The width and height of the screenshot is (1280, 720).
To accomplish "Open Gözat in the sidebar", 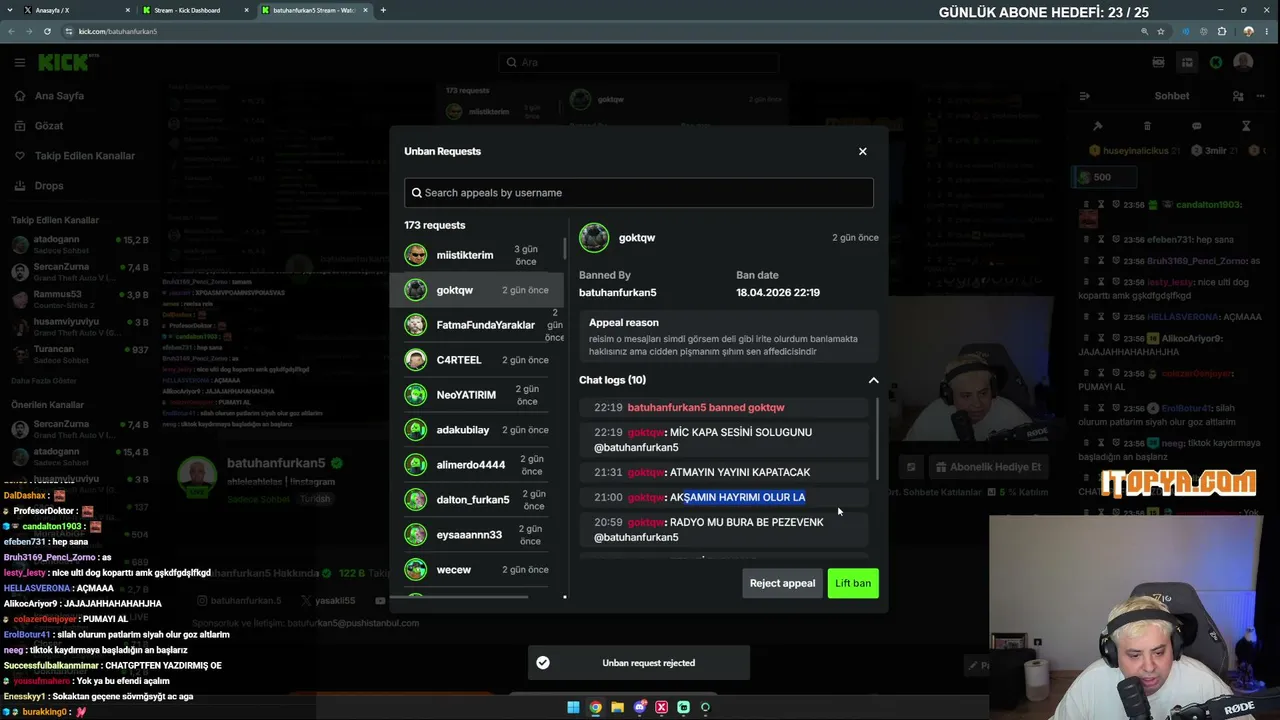I will click(49, 126).
